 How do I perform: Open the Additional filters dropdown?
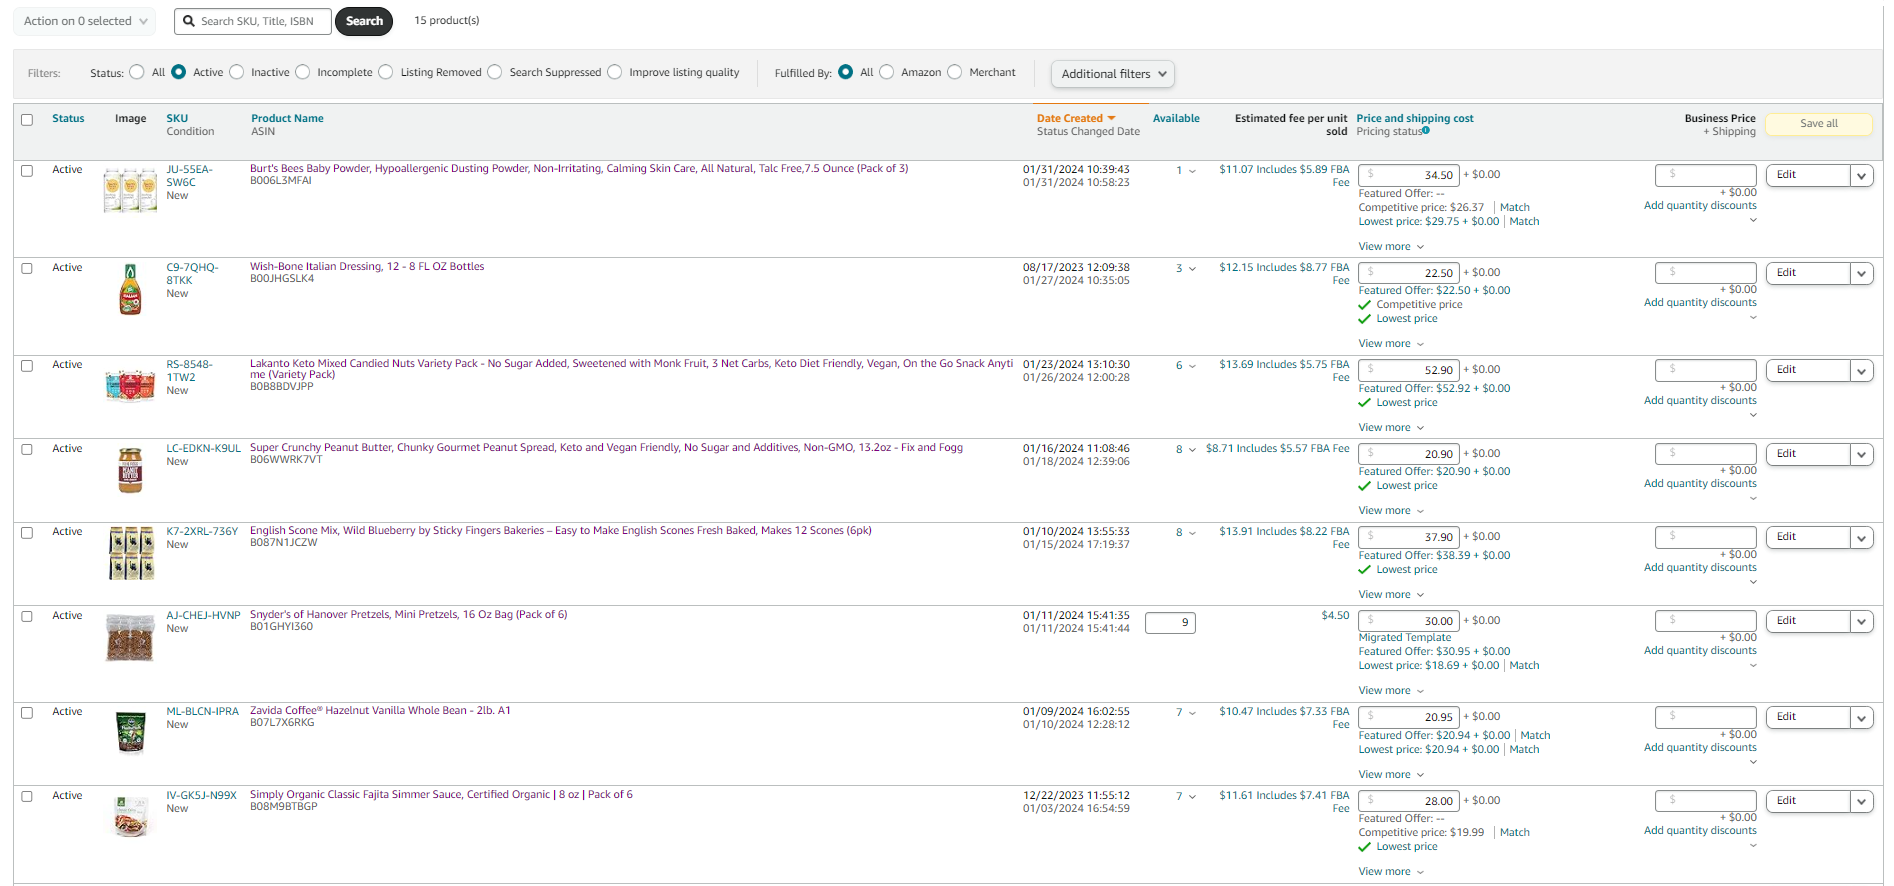coord(1113,74)
